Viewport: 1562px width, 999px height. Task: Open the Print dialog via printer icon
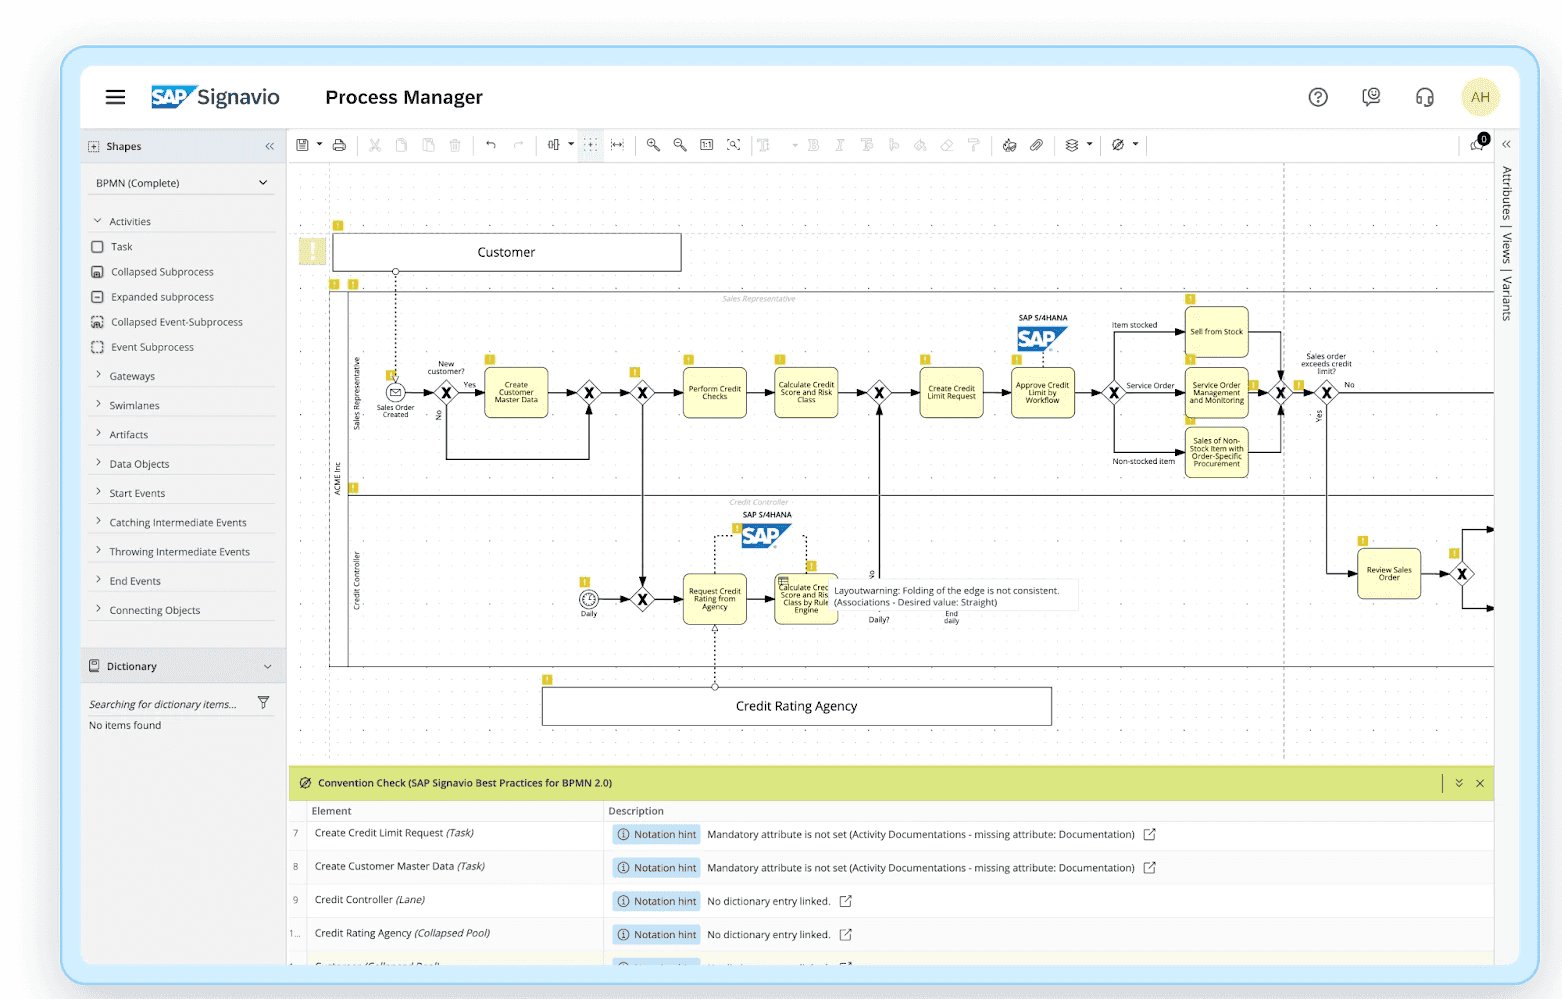tap(339, 145)
